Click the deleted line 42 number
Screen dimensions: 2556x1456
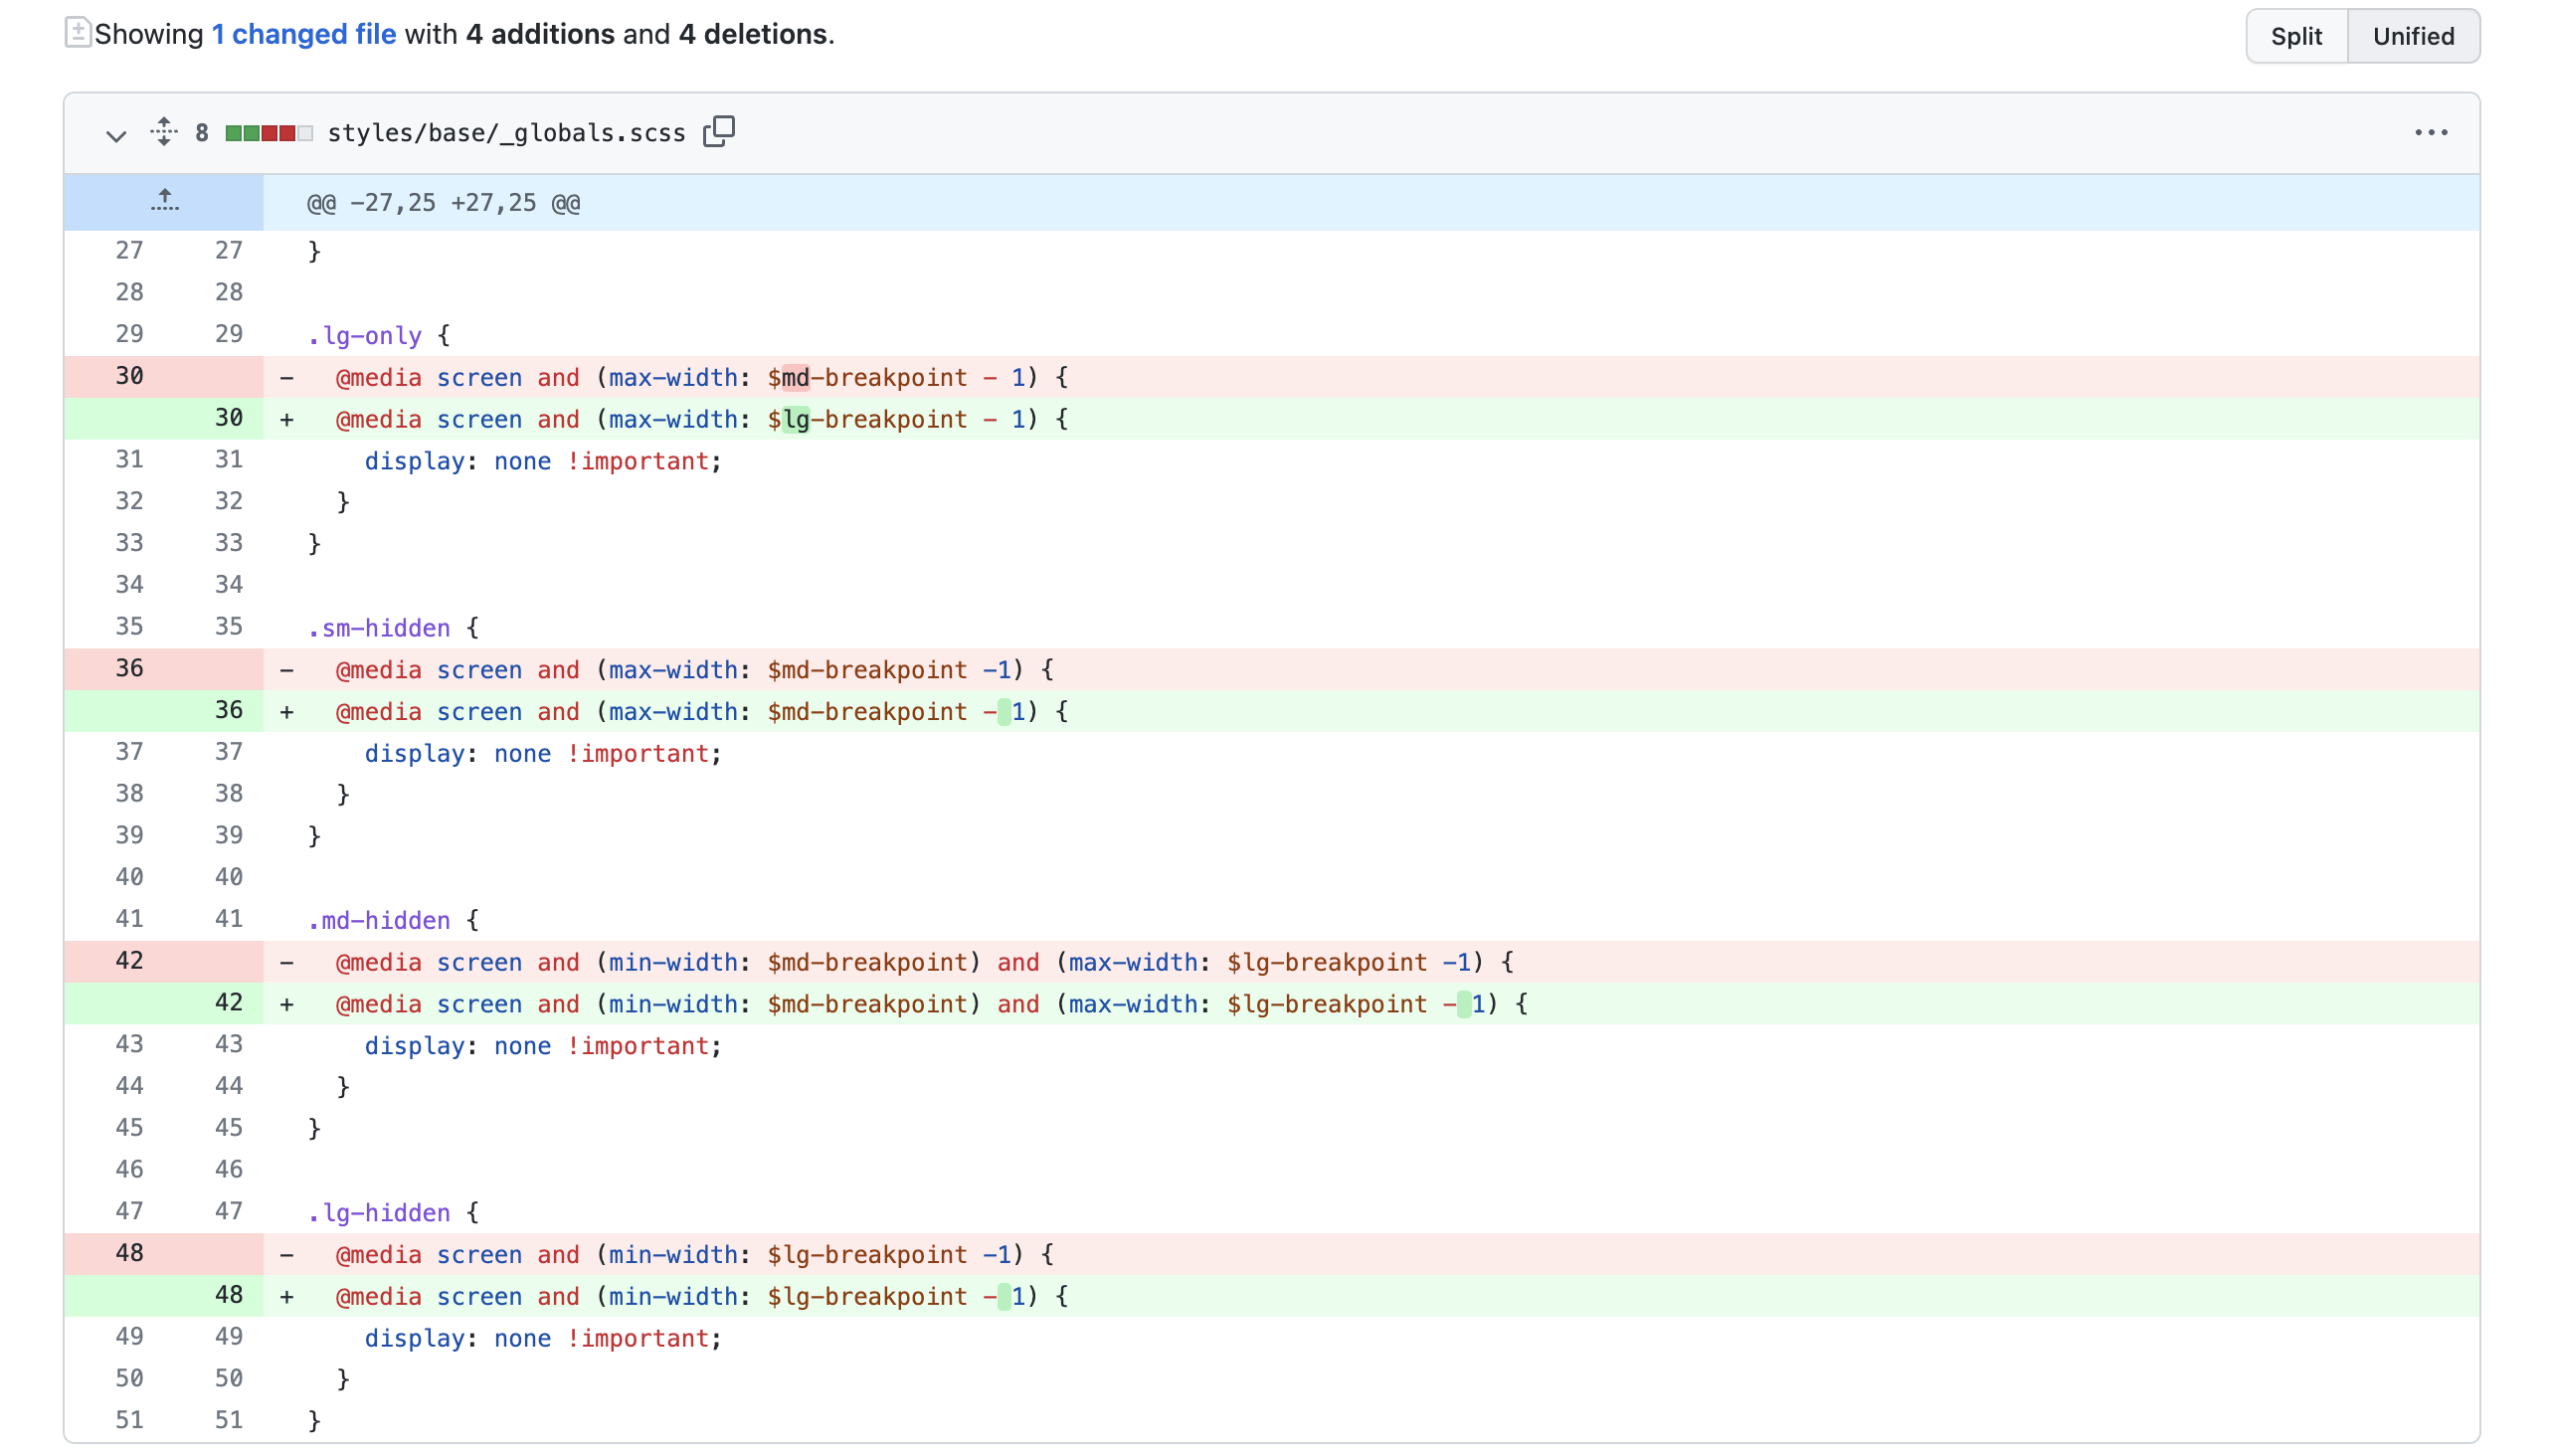129,961
